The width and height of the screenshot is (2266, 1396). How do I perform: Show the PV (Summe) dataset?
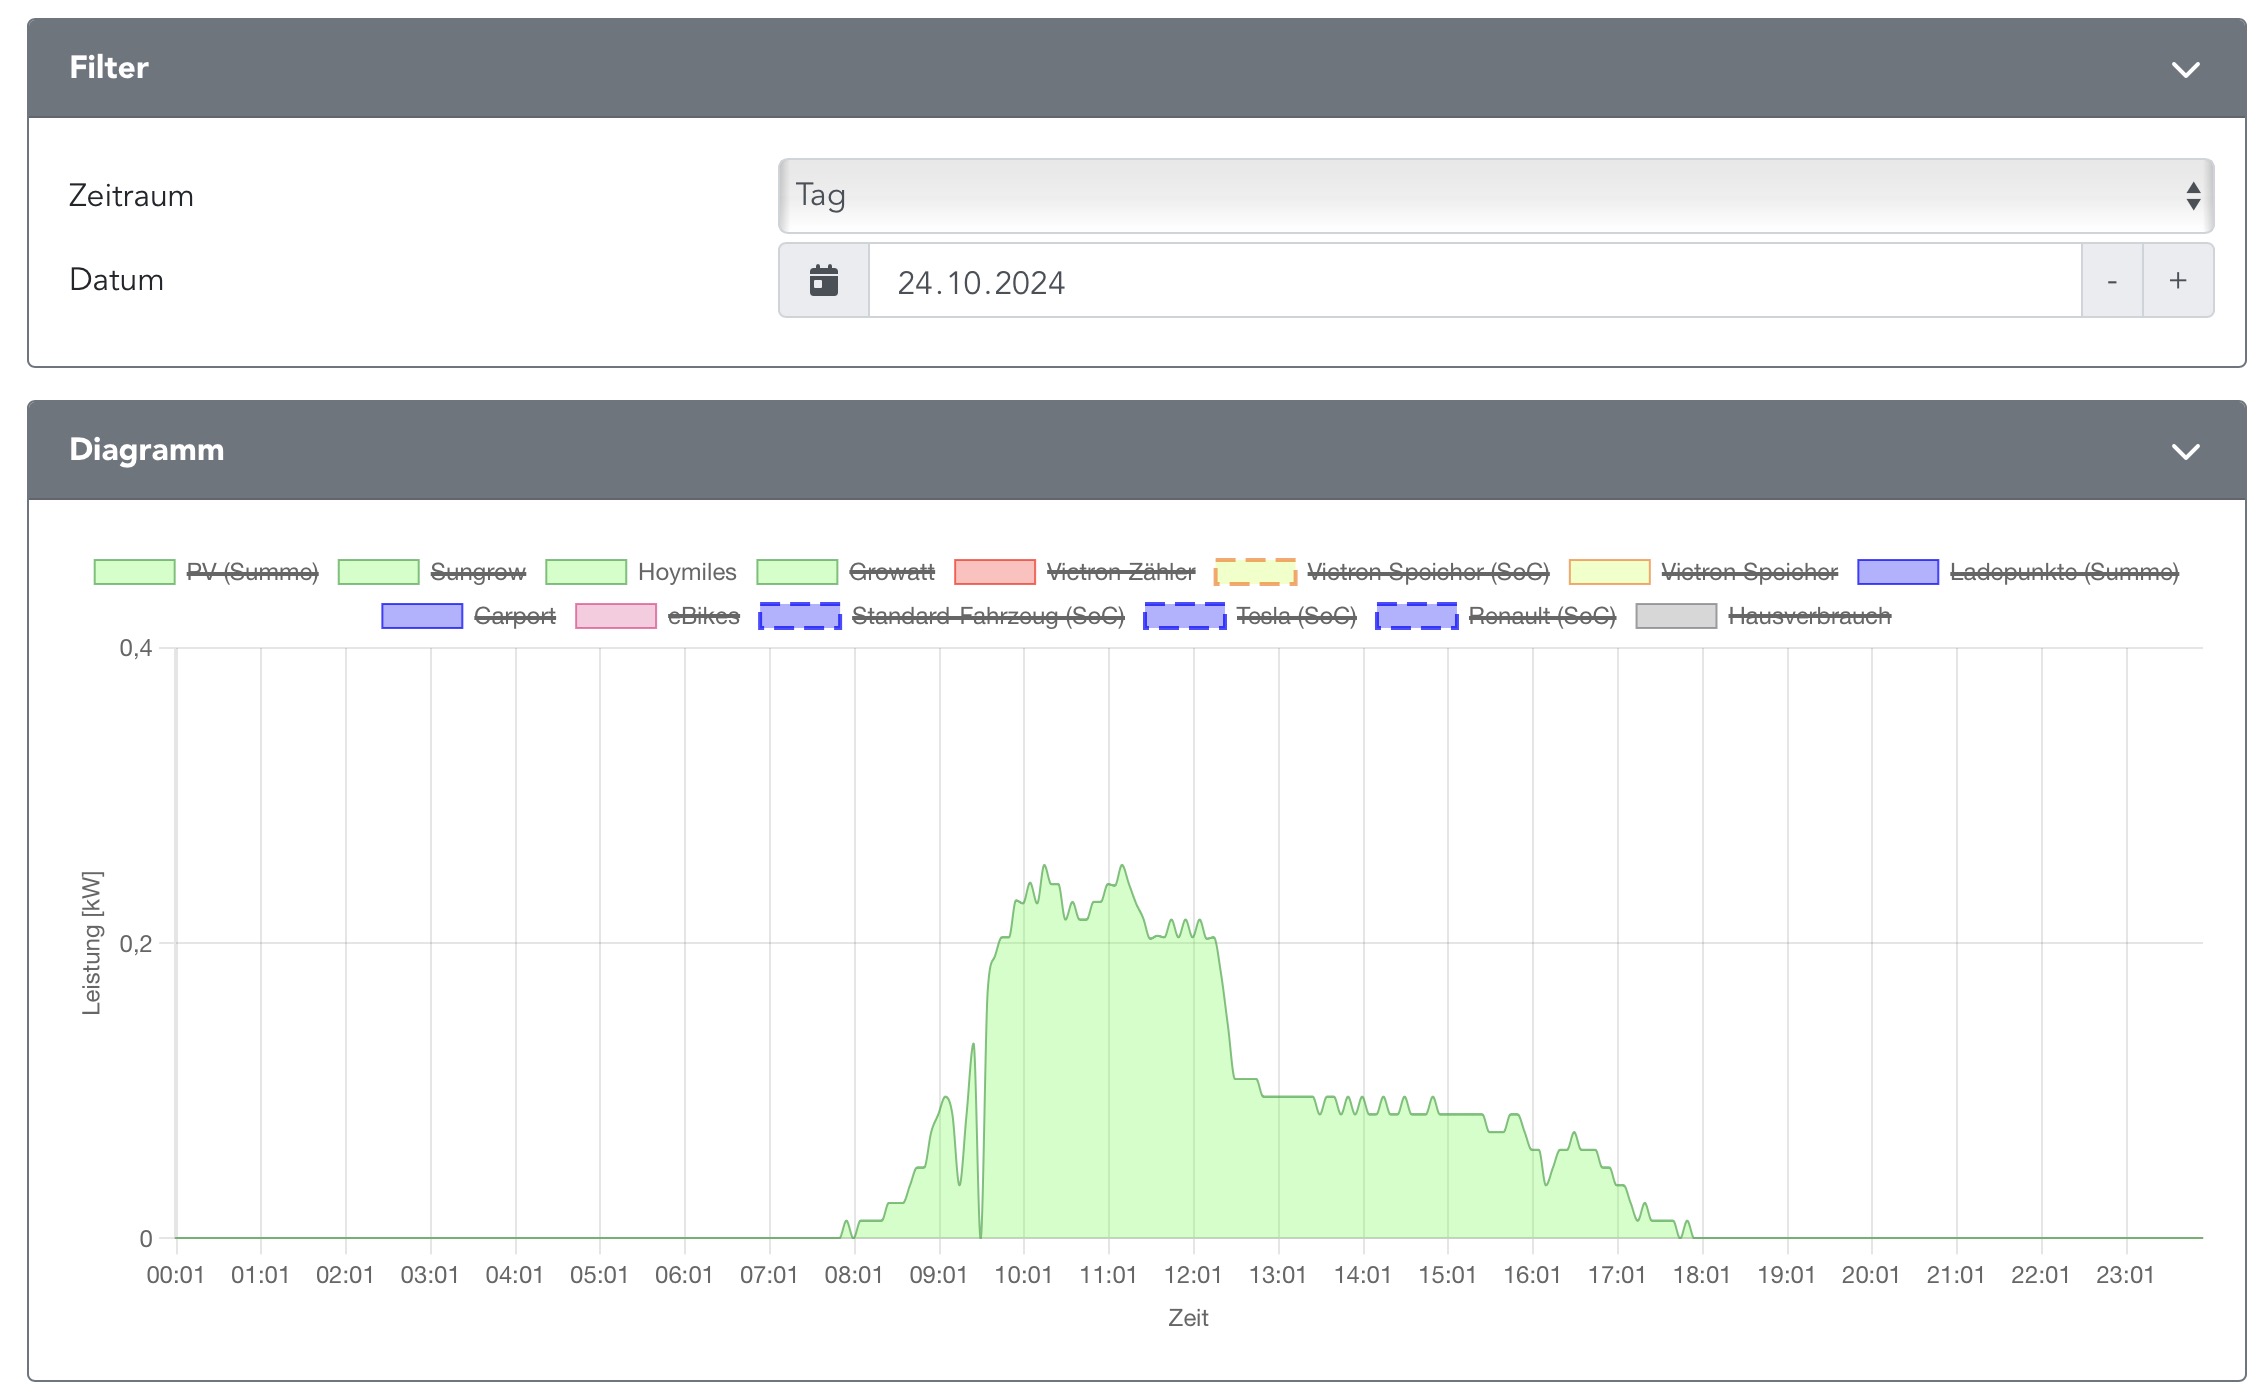point(252,572)
